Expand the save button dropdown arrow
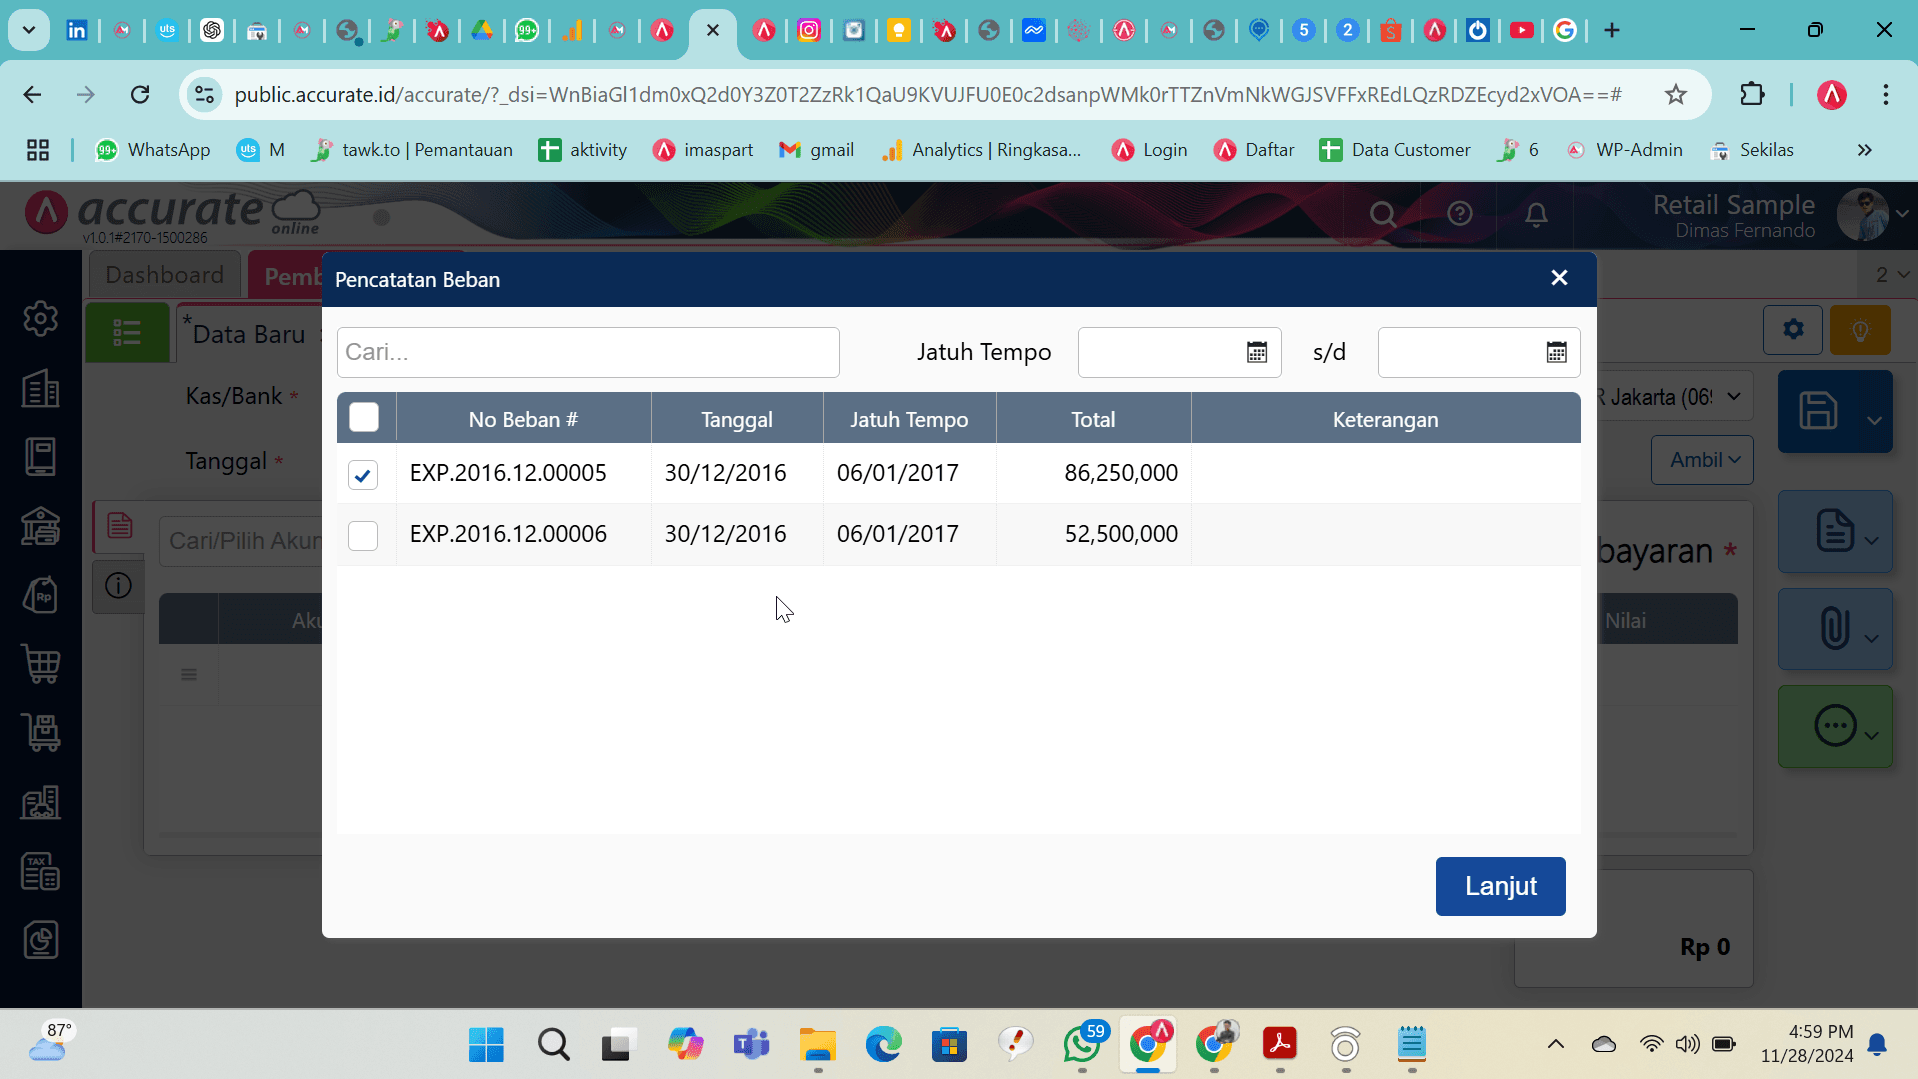The height and width of the screenshot is (1079, 1918). pyautogui.click(x=1874, y=420)
